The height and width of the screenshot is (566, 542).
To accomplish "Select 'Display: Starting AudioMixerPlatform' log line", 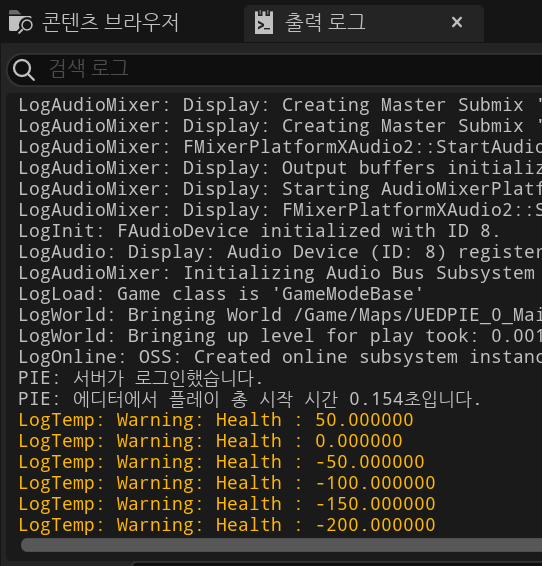I will [280, 189].
